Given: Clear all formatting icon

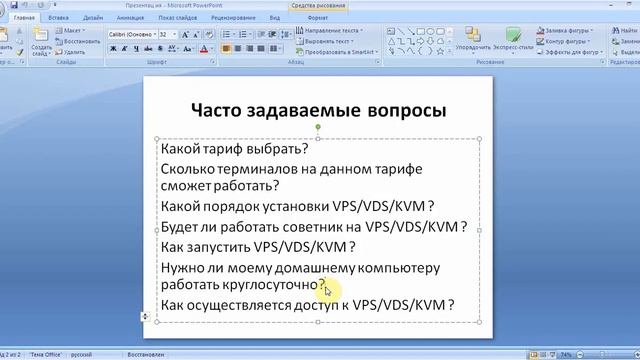Looking at the screenshot, I should tap(209, 35).
